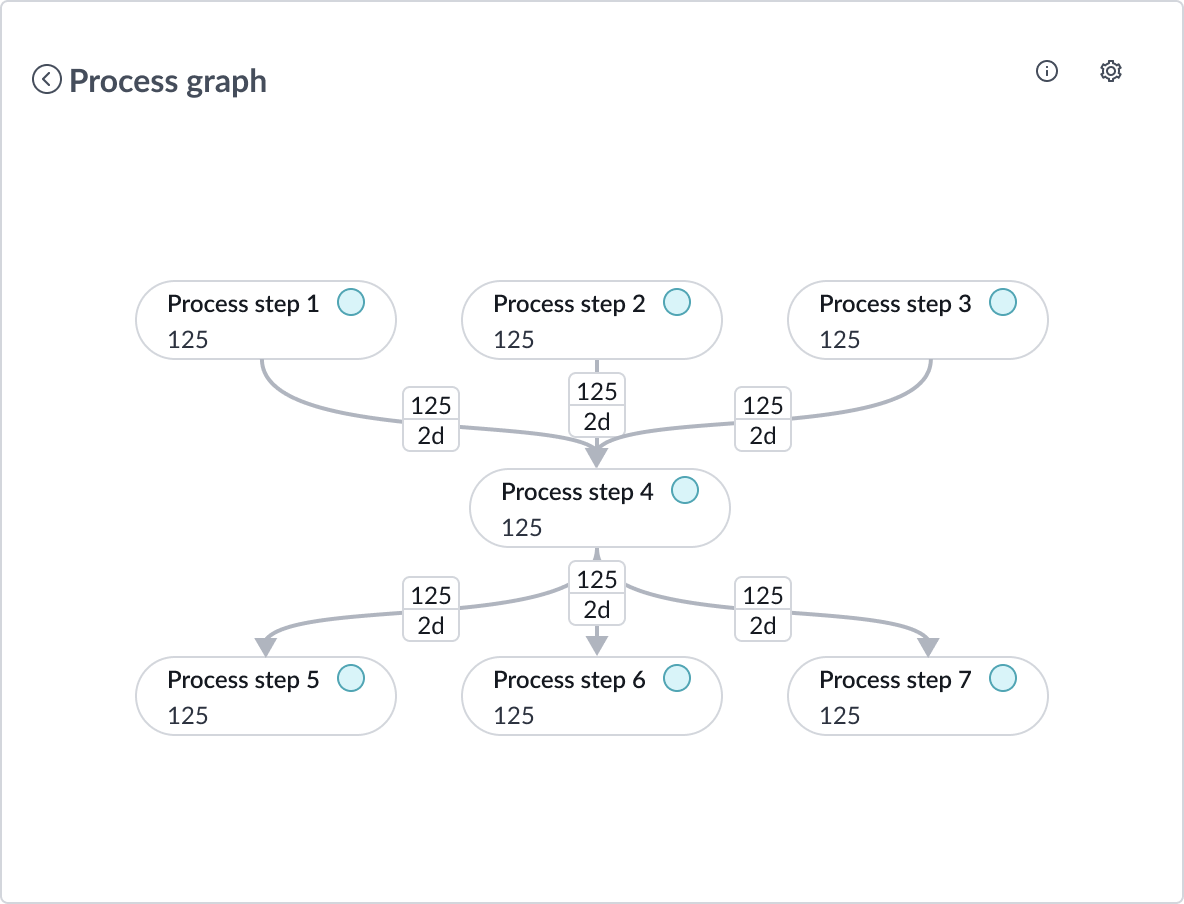Toggle the status indicator on Process step 3
Viewport: 1184px width, 904px height.
tap(1002, 301)
